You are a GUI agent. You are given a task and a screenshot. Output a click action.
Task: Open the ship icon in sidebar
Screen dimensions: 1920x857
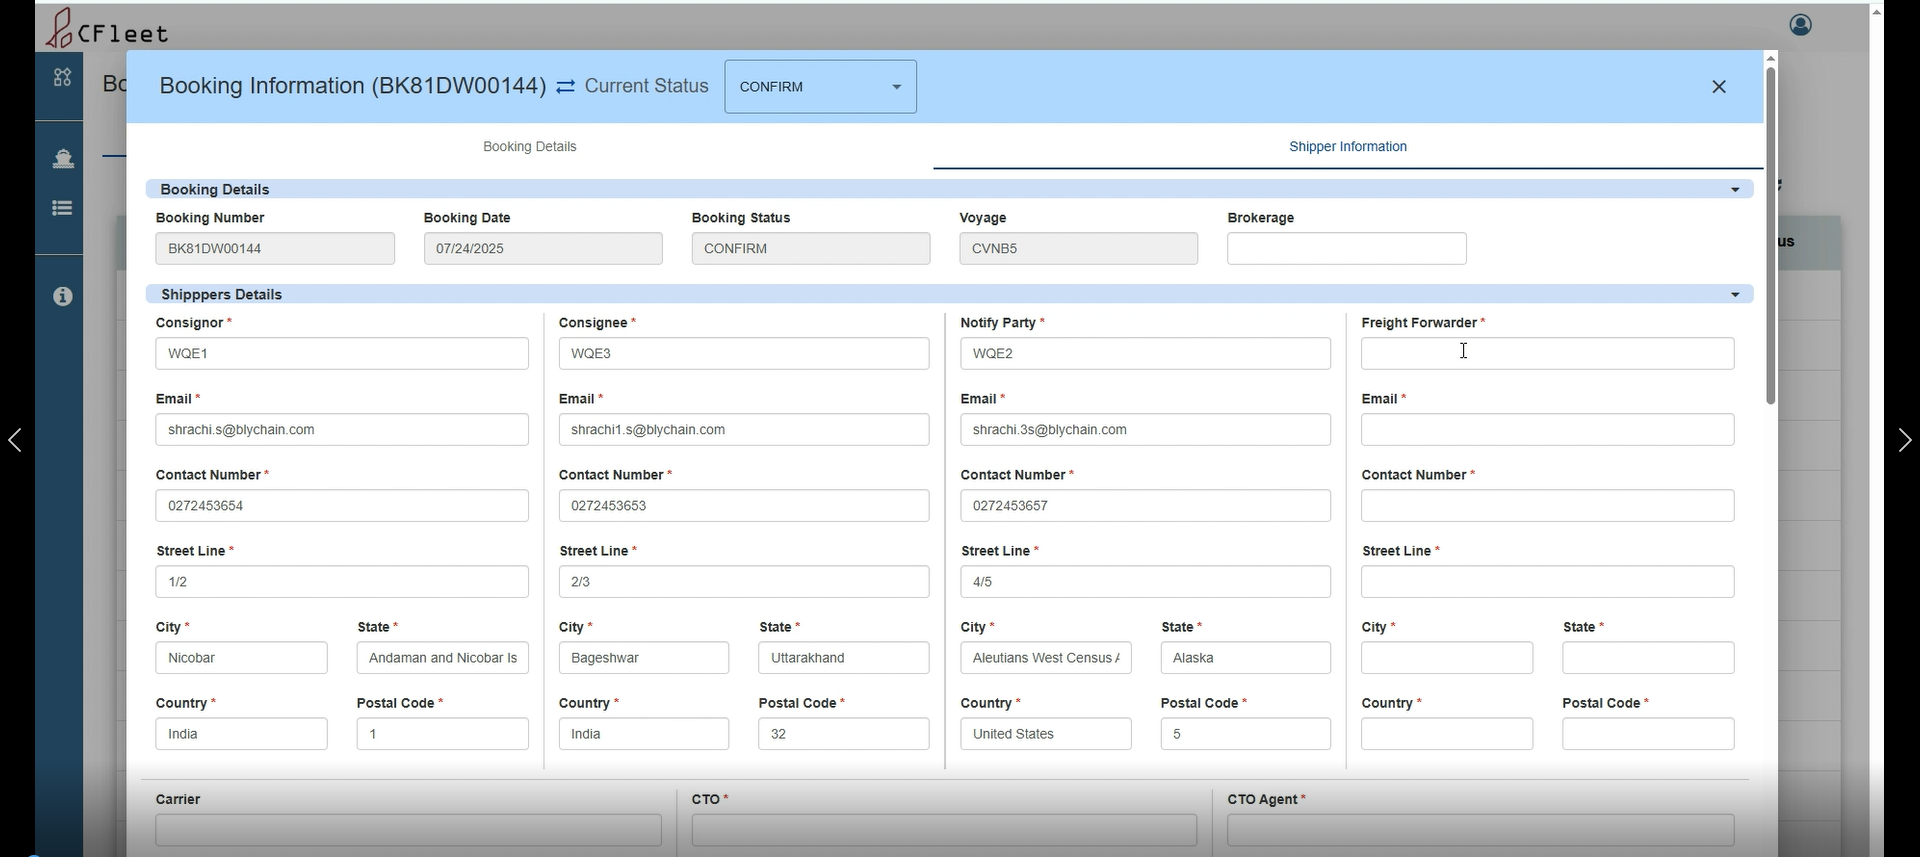[x=62, y=158]
